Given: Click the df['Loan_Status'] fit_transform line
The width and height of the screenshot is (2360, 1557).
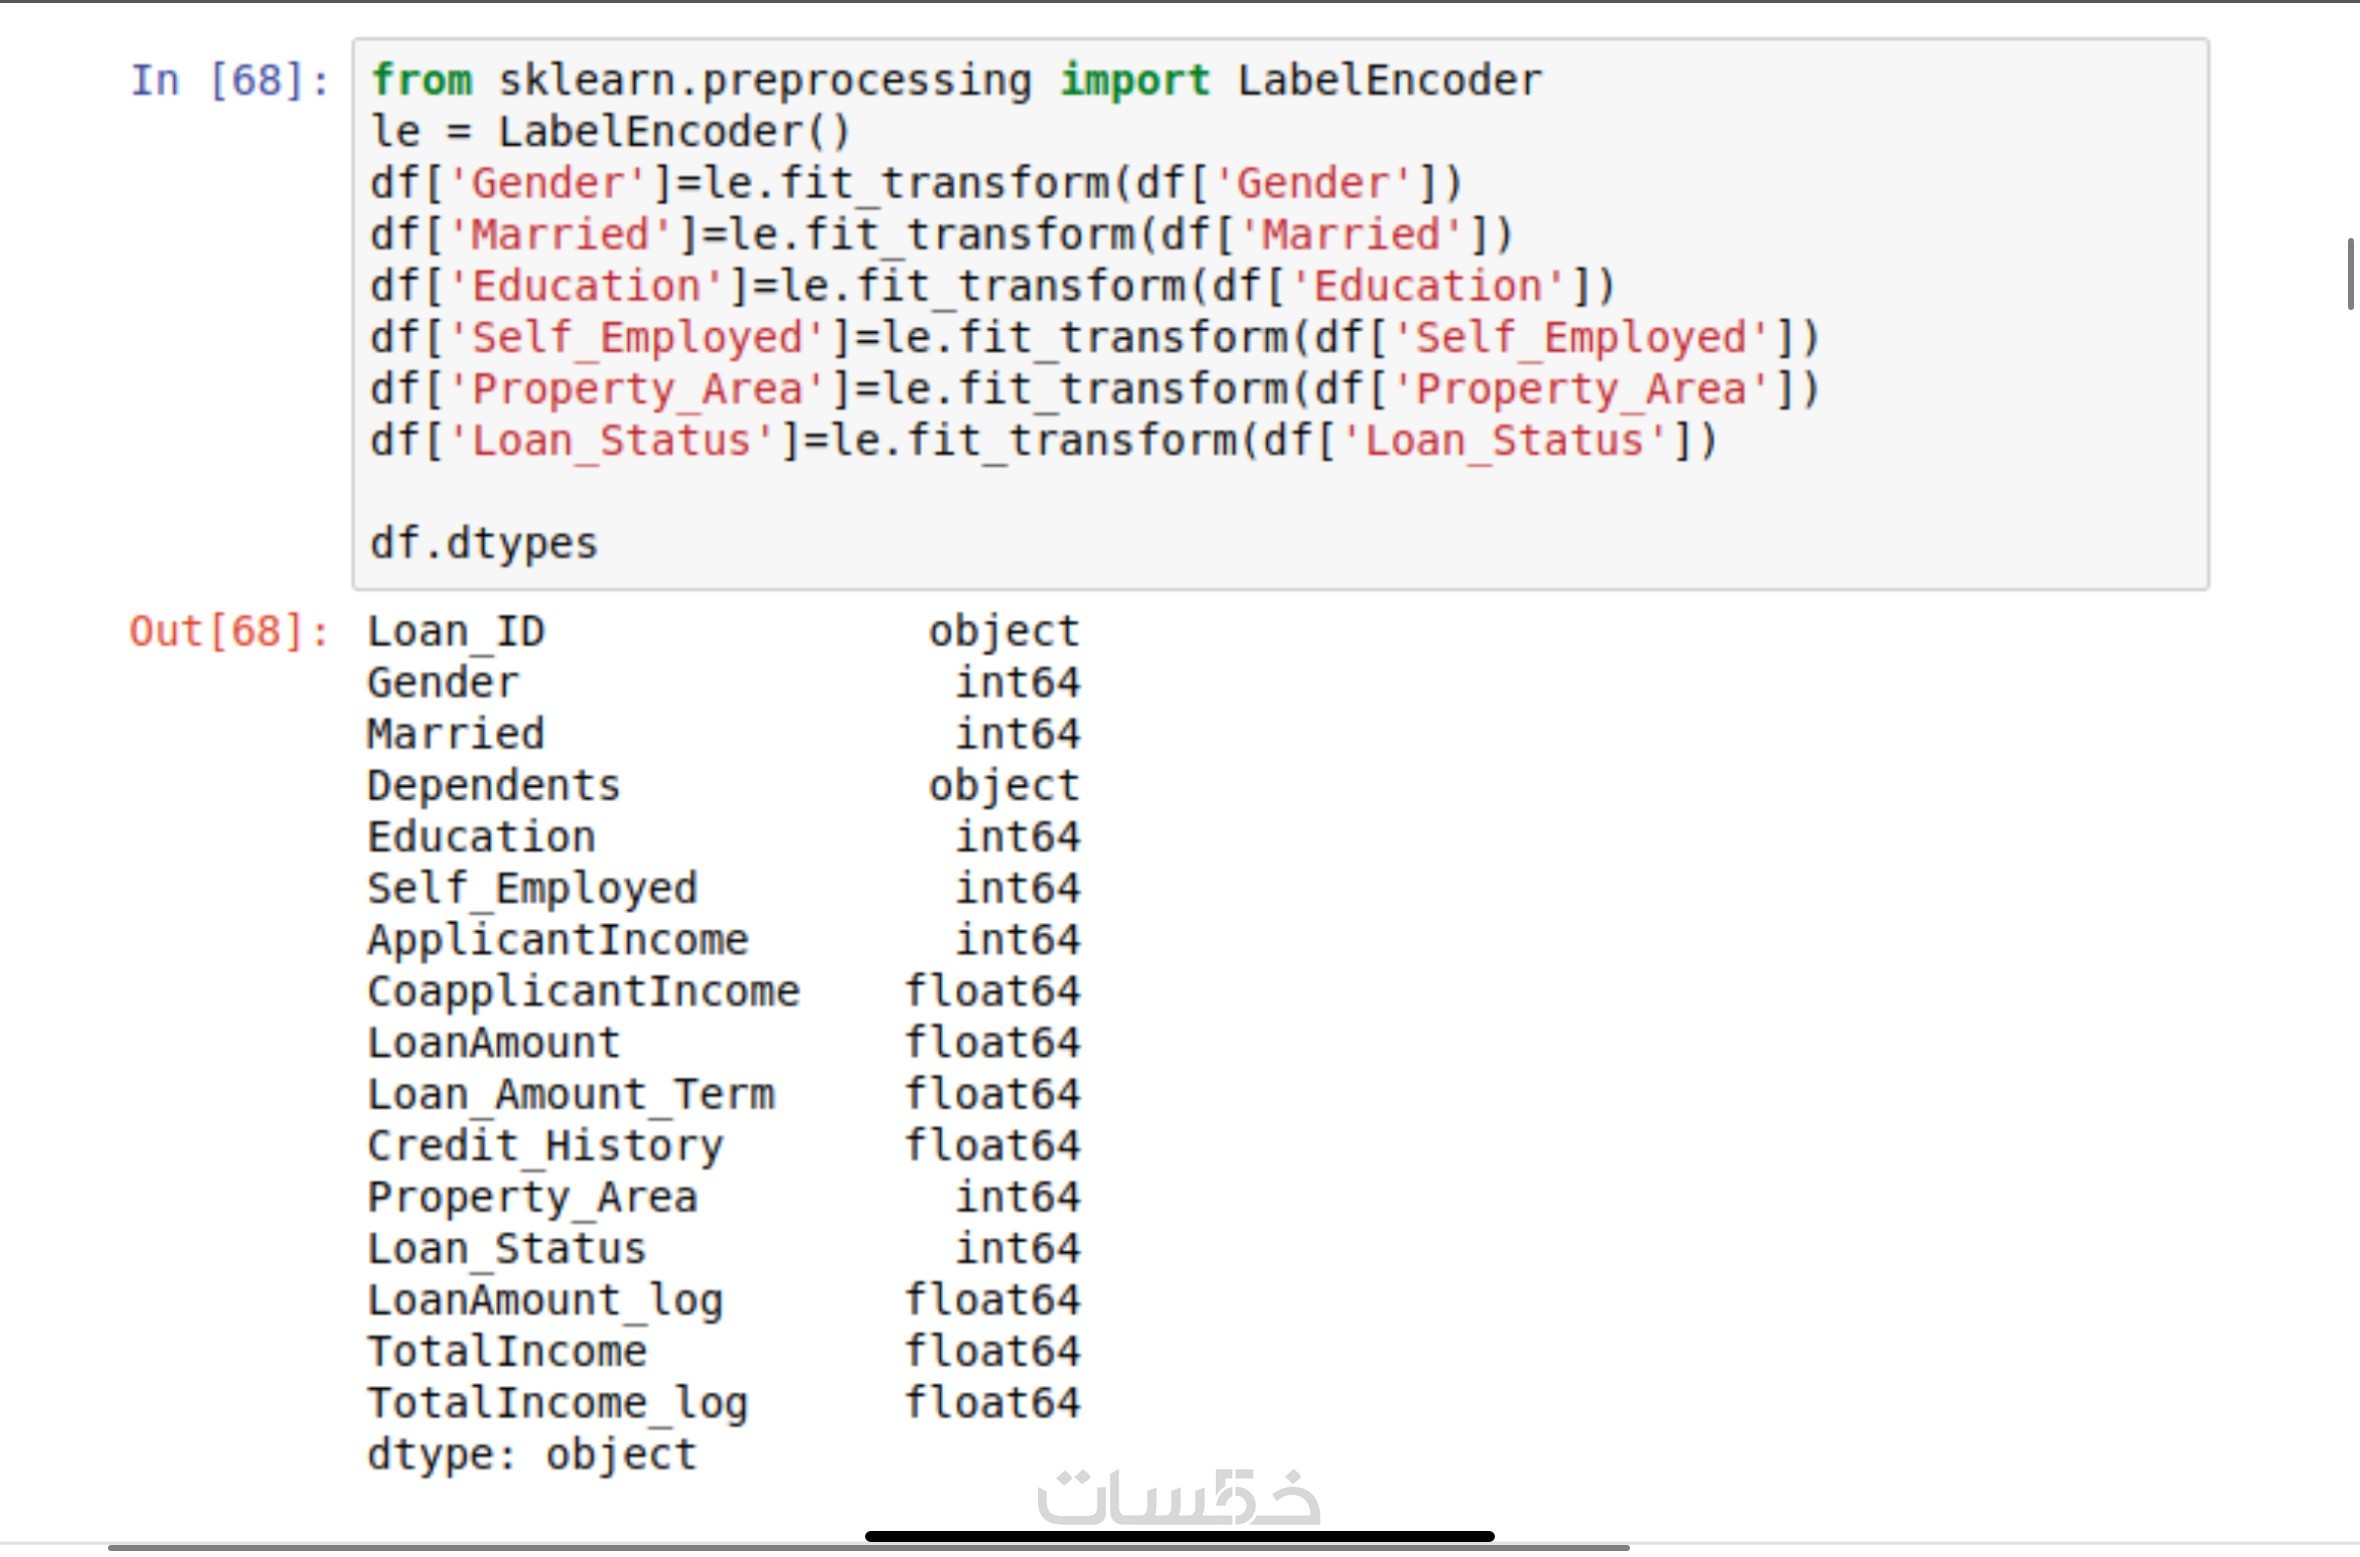Looking at the screenshot, I should pos(1043,441).
